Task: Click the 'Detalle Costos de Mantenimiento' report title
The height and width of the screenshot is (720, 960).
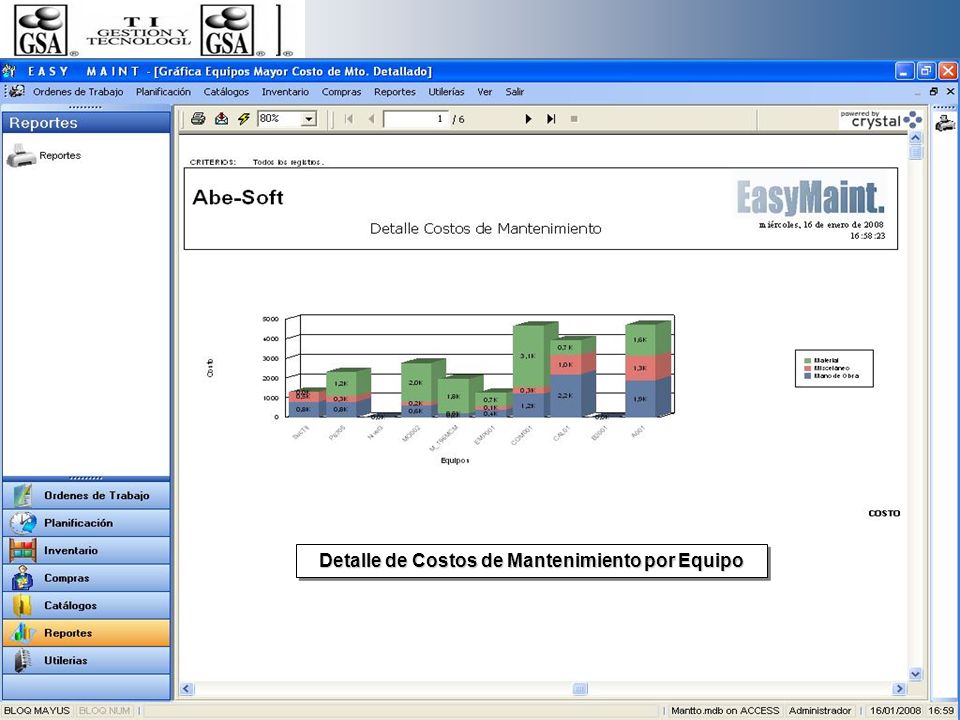Action: (x=486, y=228)
